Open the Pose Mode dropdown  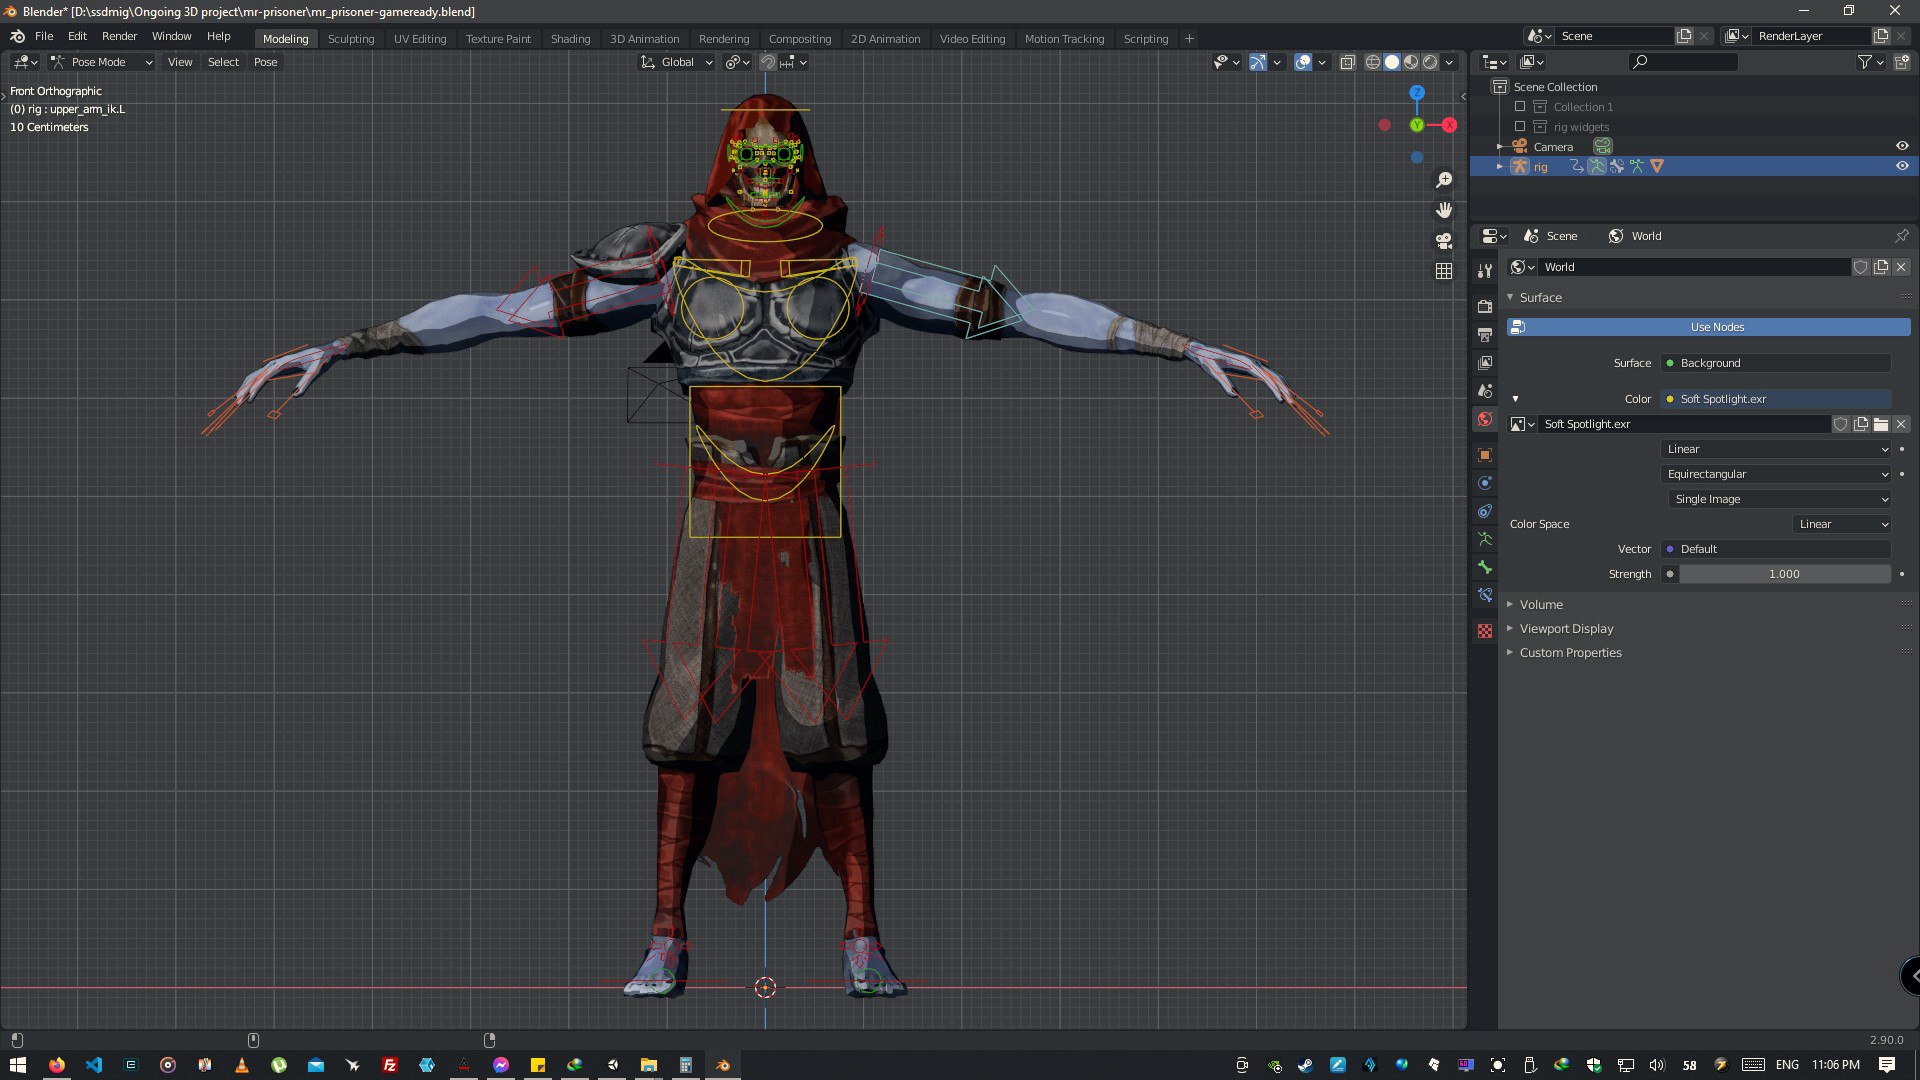click(101, 62)
